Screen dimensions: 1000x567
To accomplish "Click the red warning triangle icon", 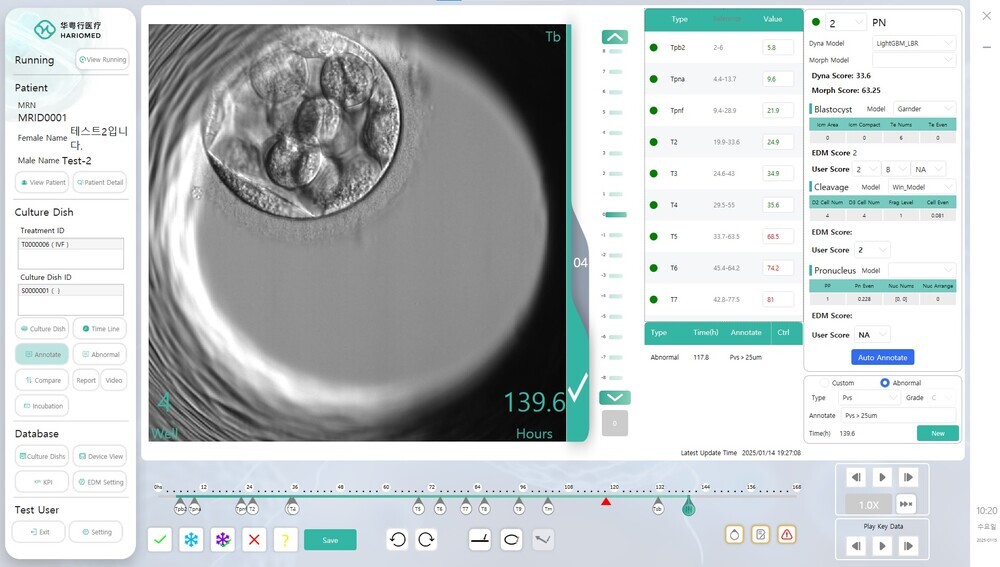I will point(787,534).
